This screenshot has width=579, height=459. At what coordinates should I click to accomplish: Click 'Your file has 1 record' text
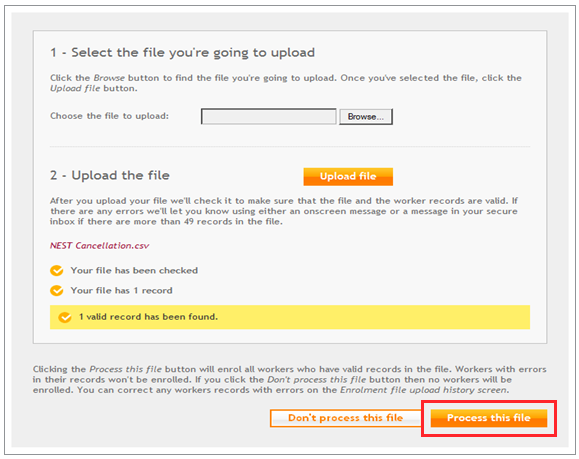121,291
